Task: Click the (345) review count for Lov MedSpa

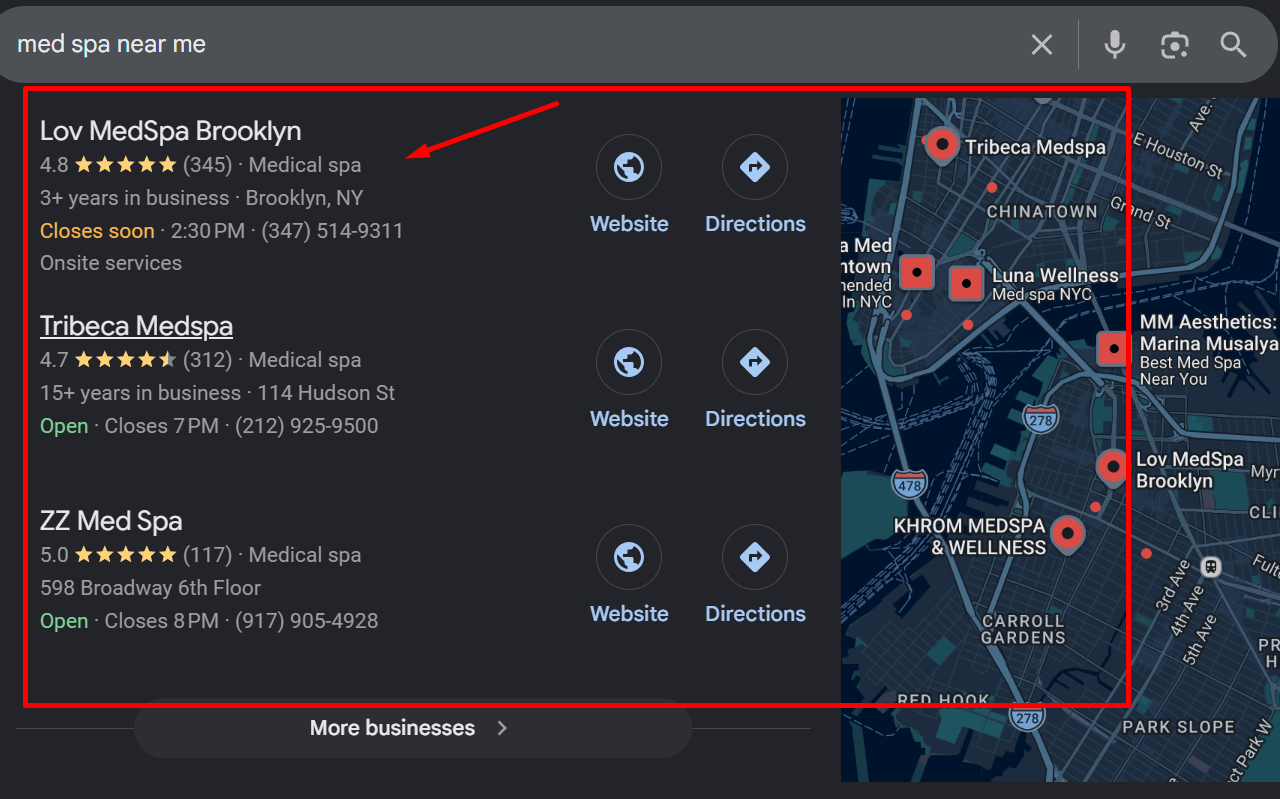Action: tap(207, 164)
